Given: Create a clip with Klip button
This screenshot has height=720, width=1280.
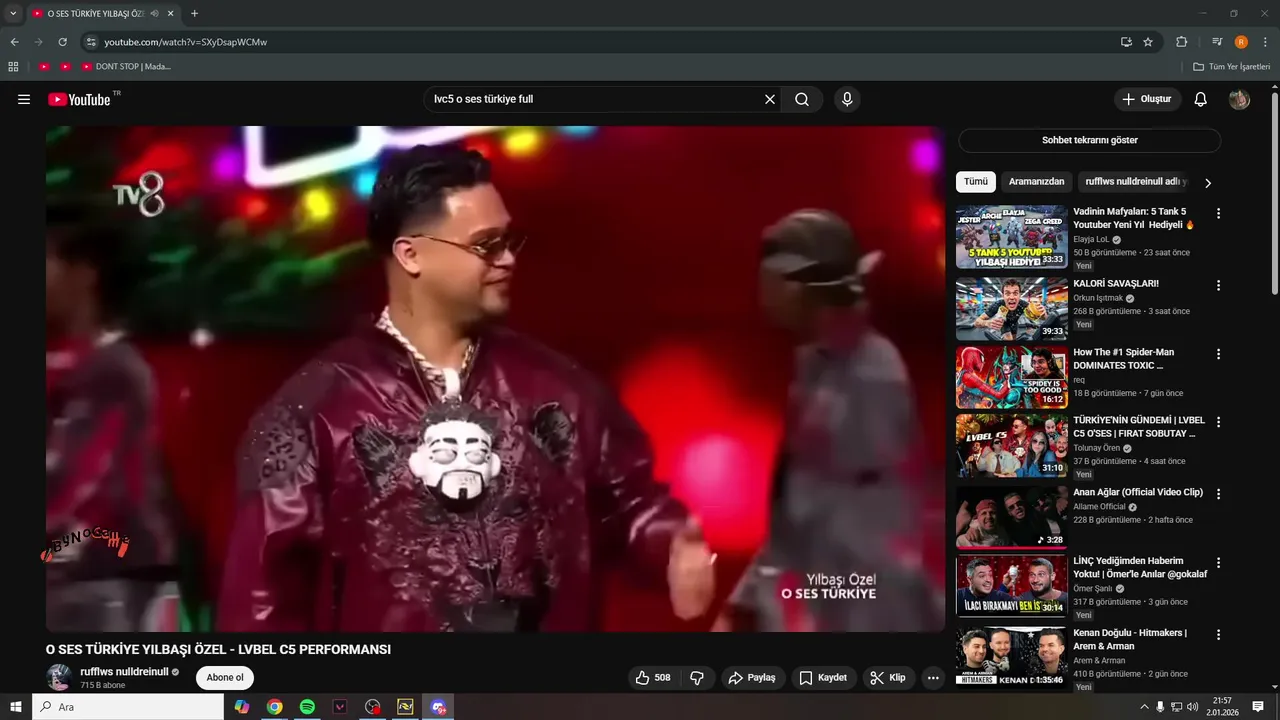Looking at the screenshot, I should click(x=888, y=677).
